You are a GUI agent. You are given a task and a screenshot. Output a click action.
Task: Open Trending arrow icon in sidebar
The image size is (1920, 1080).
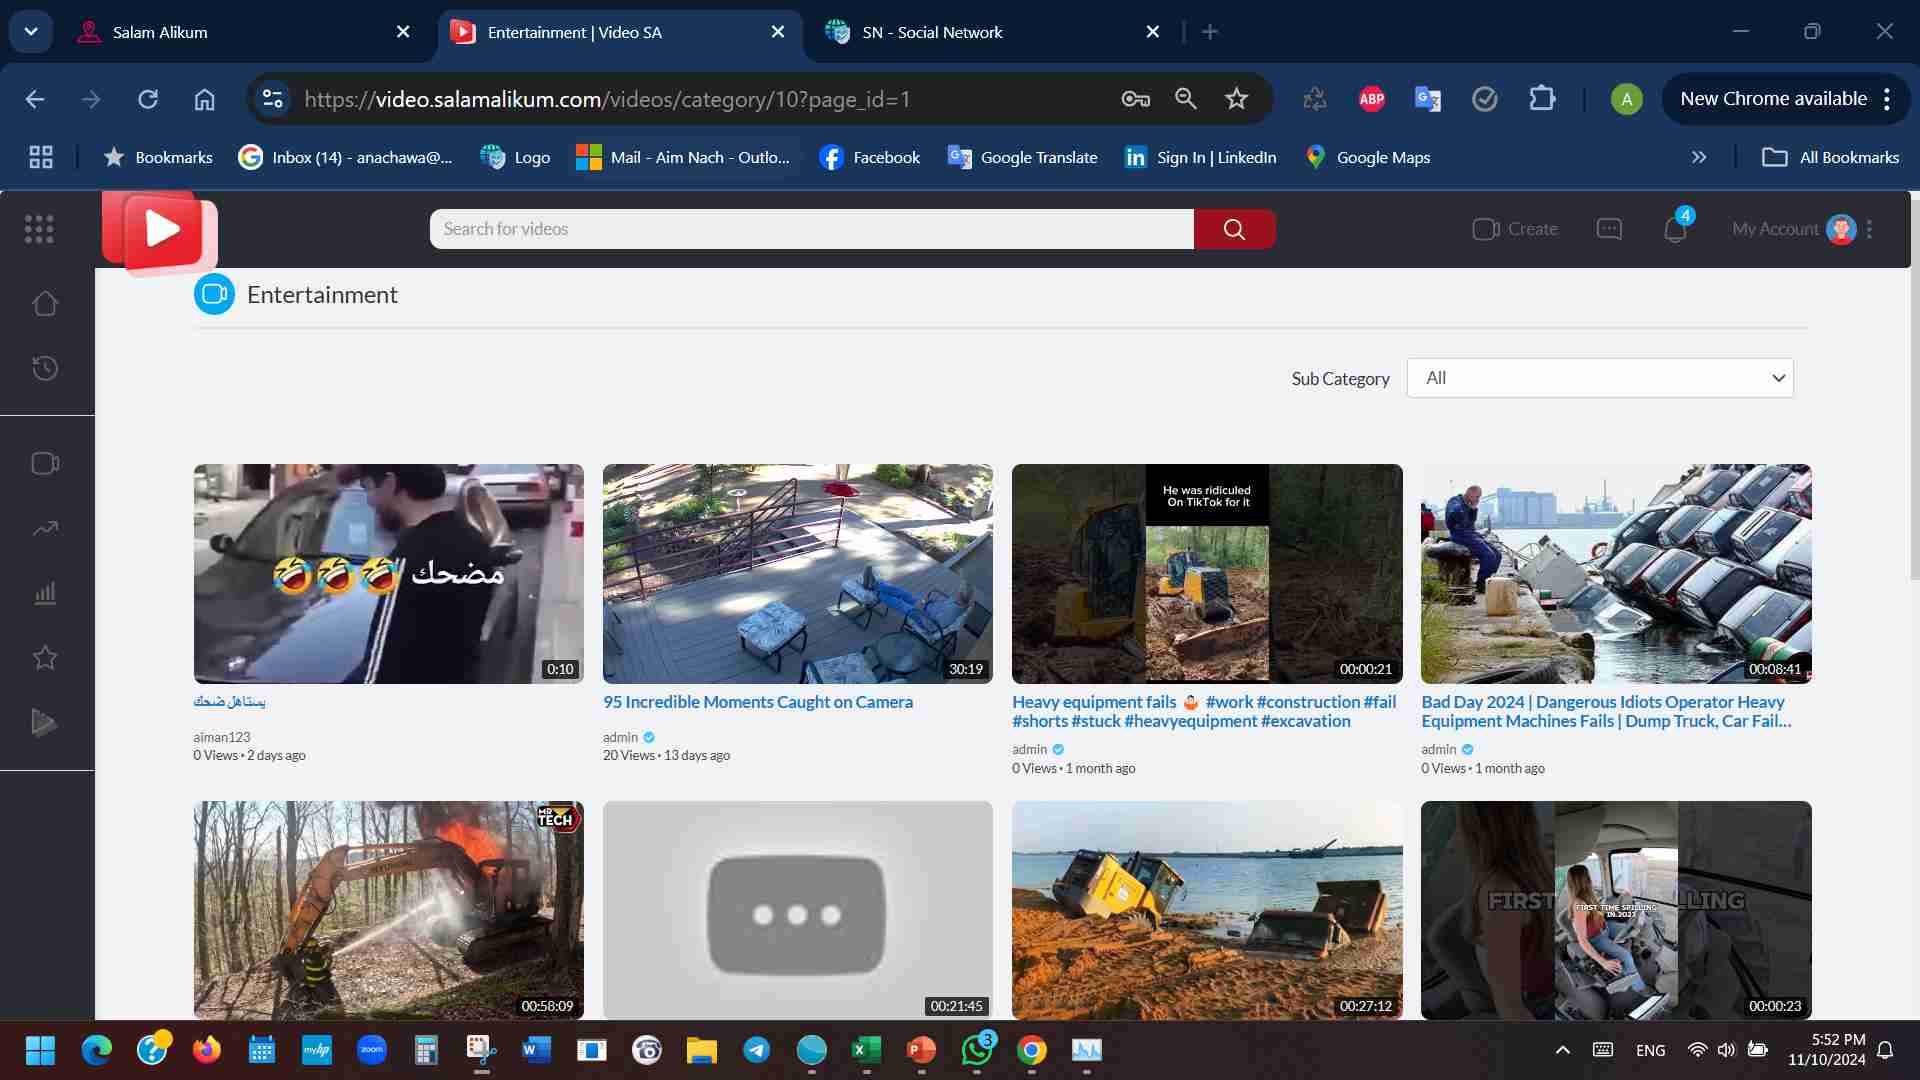coord(45,528)
